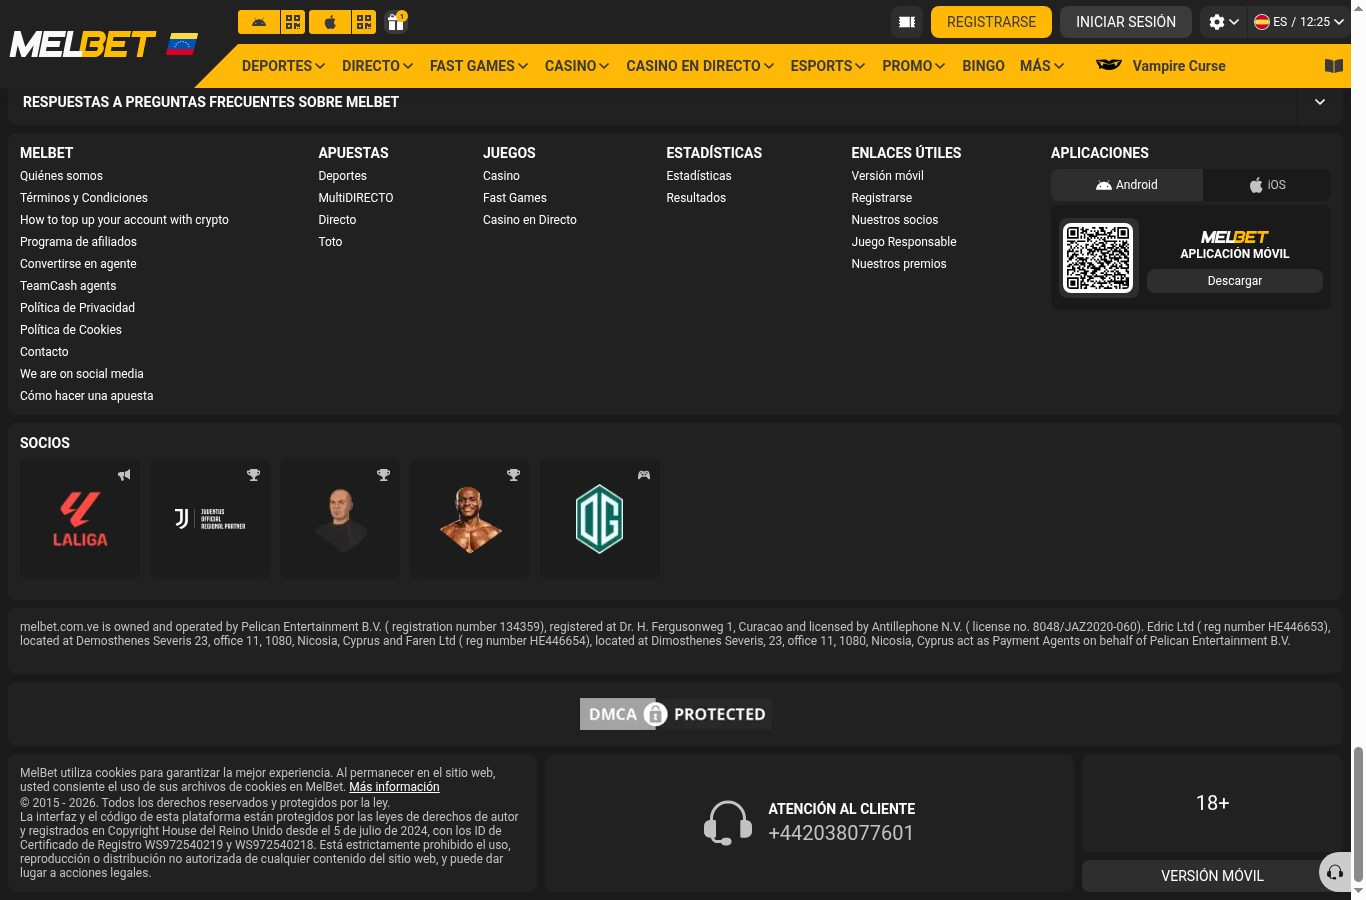
Task: Open the Versión móvil link under Enlaces útiles
Action: click(887, 176)
